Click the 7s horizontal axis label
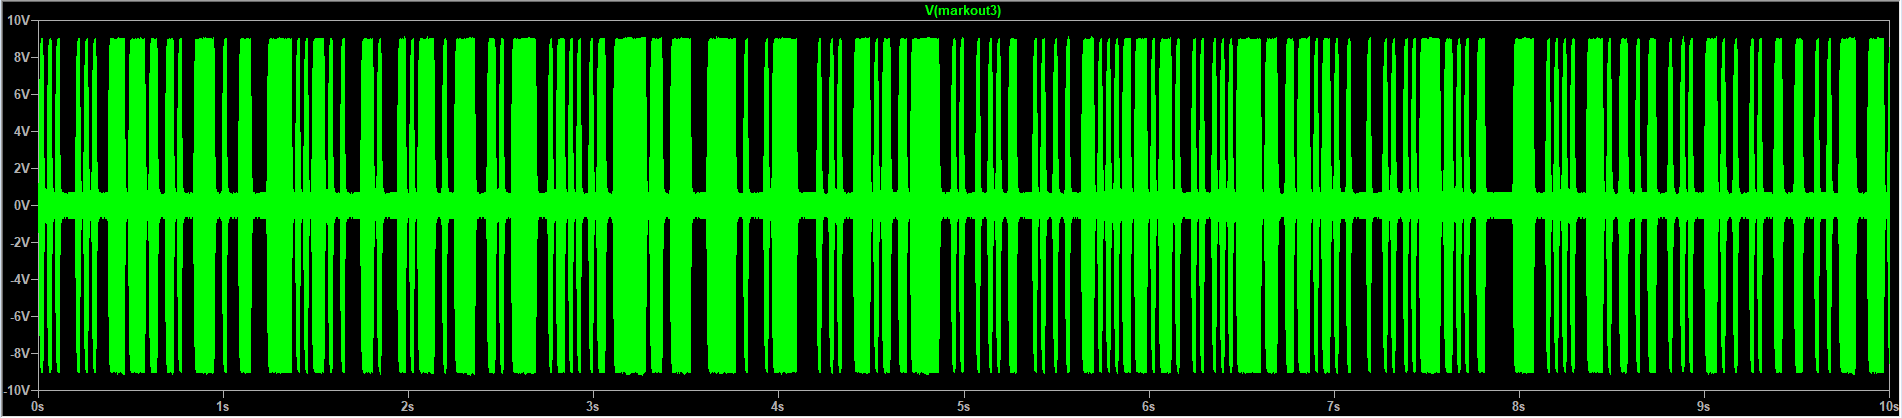 point(1334,408)
